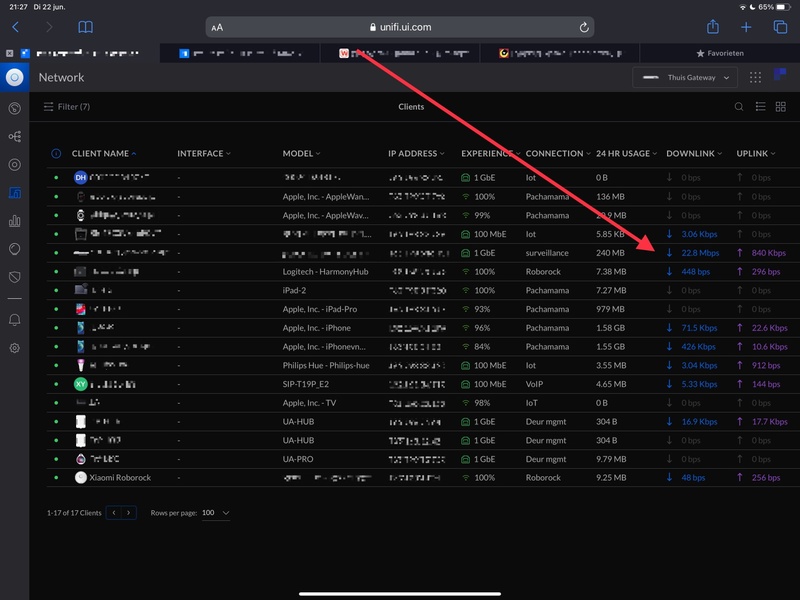Image resolution: width=800 pixels, height=600 pixels.
Task: Click the blue icon beside the apps launcher
Action: point(780,75)
